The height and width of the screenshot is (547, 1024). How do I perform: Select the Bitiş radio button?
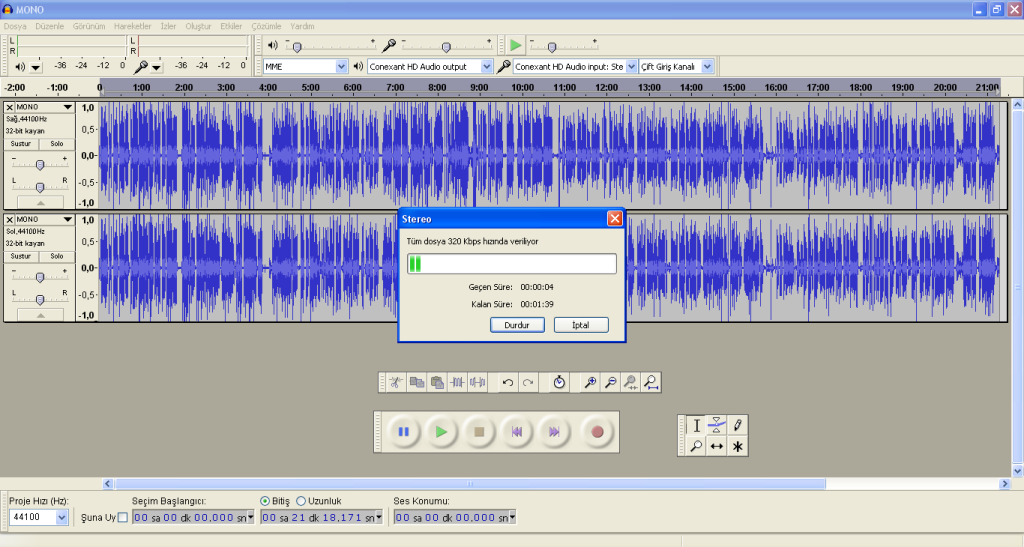point(264,501)
